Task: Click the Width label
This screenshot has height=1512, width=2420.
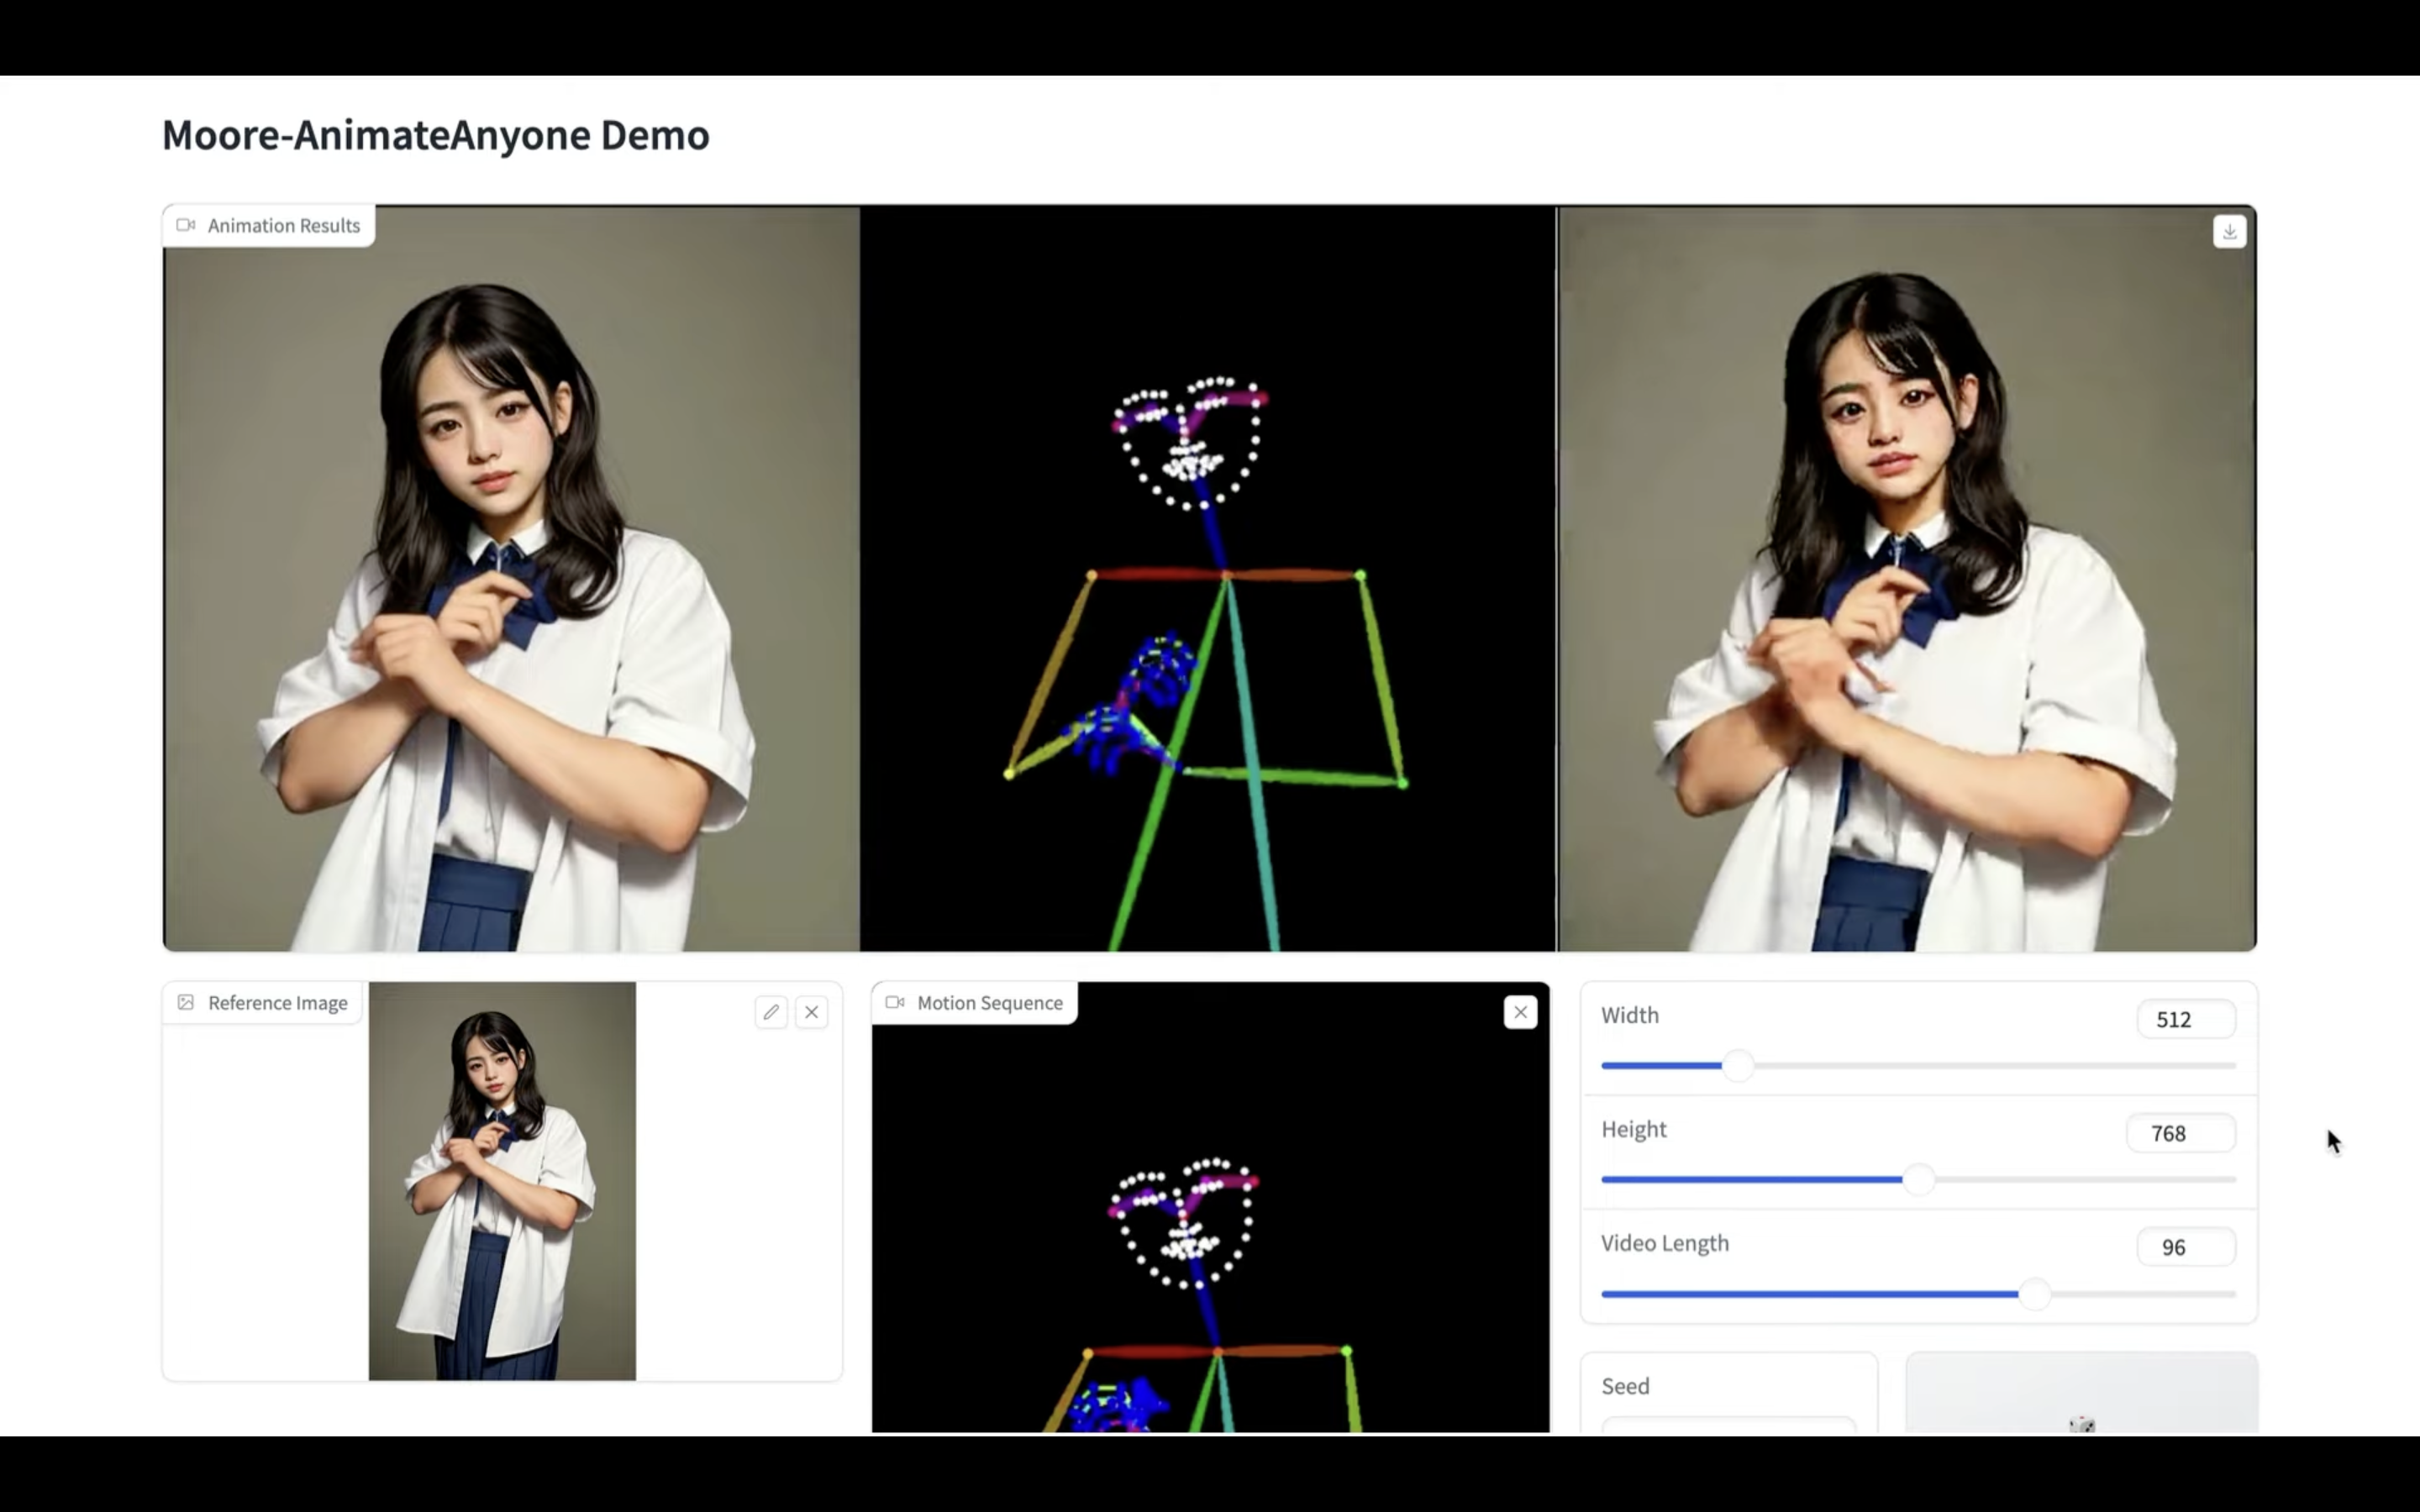Action: (1630, 1015)
